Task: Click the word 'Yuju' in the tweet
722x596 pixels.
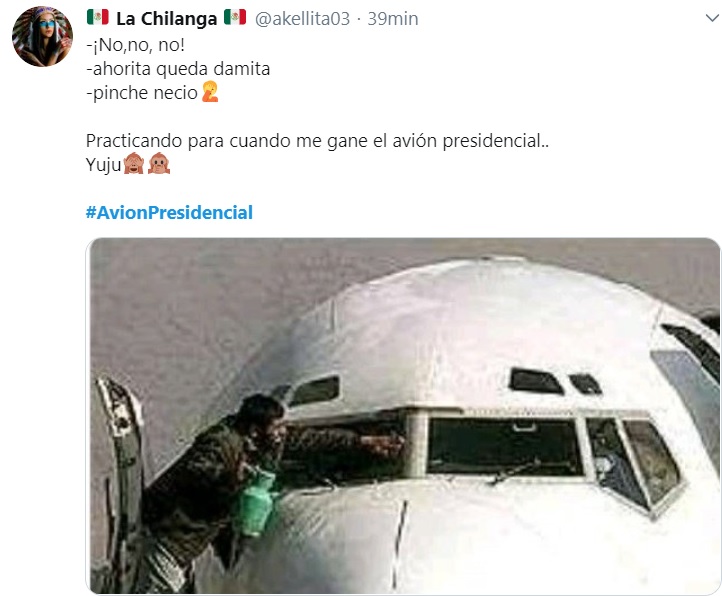Action: pyautogui.click(x=104, y=164)
